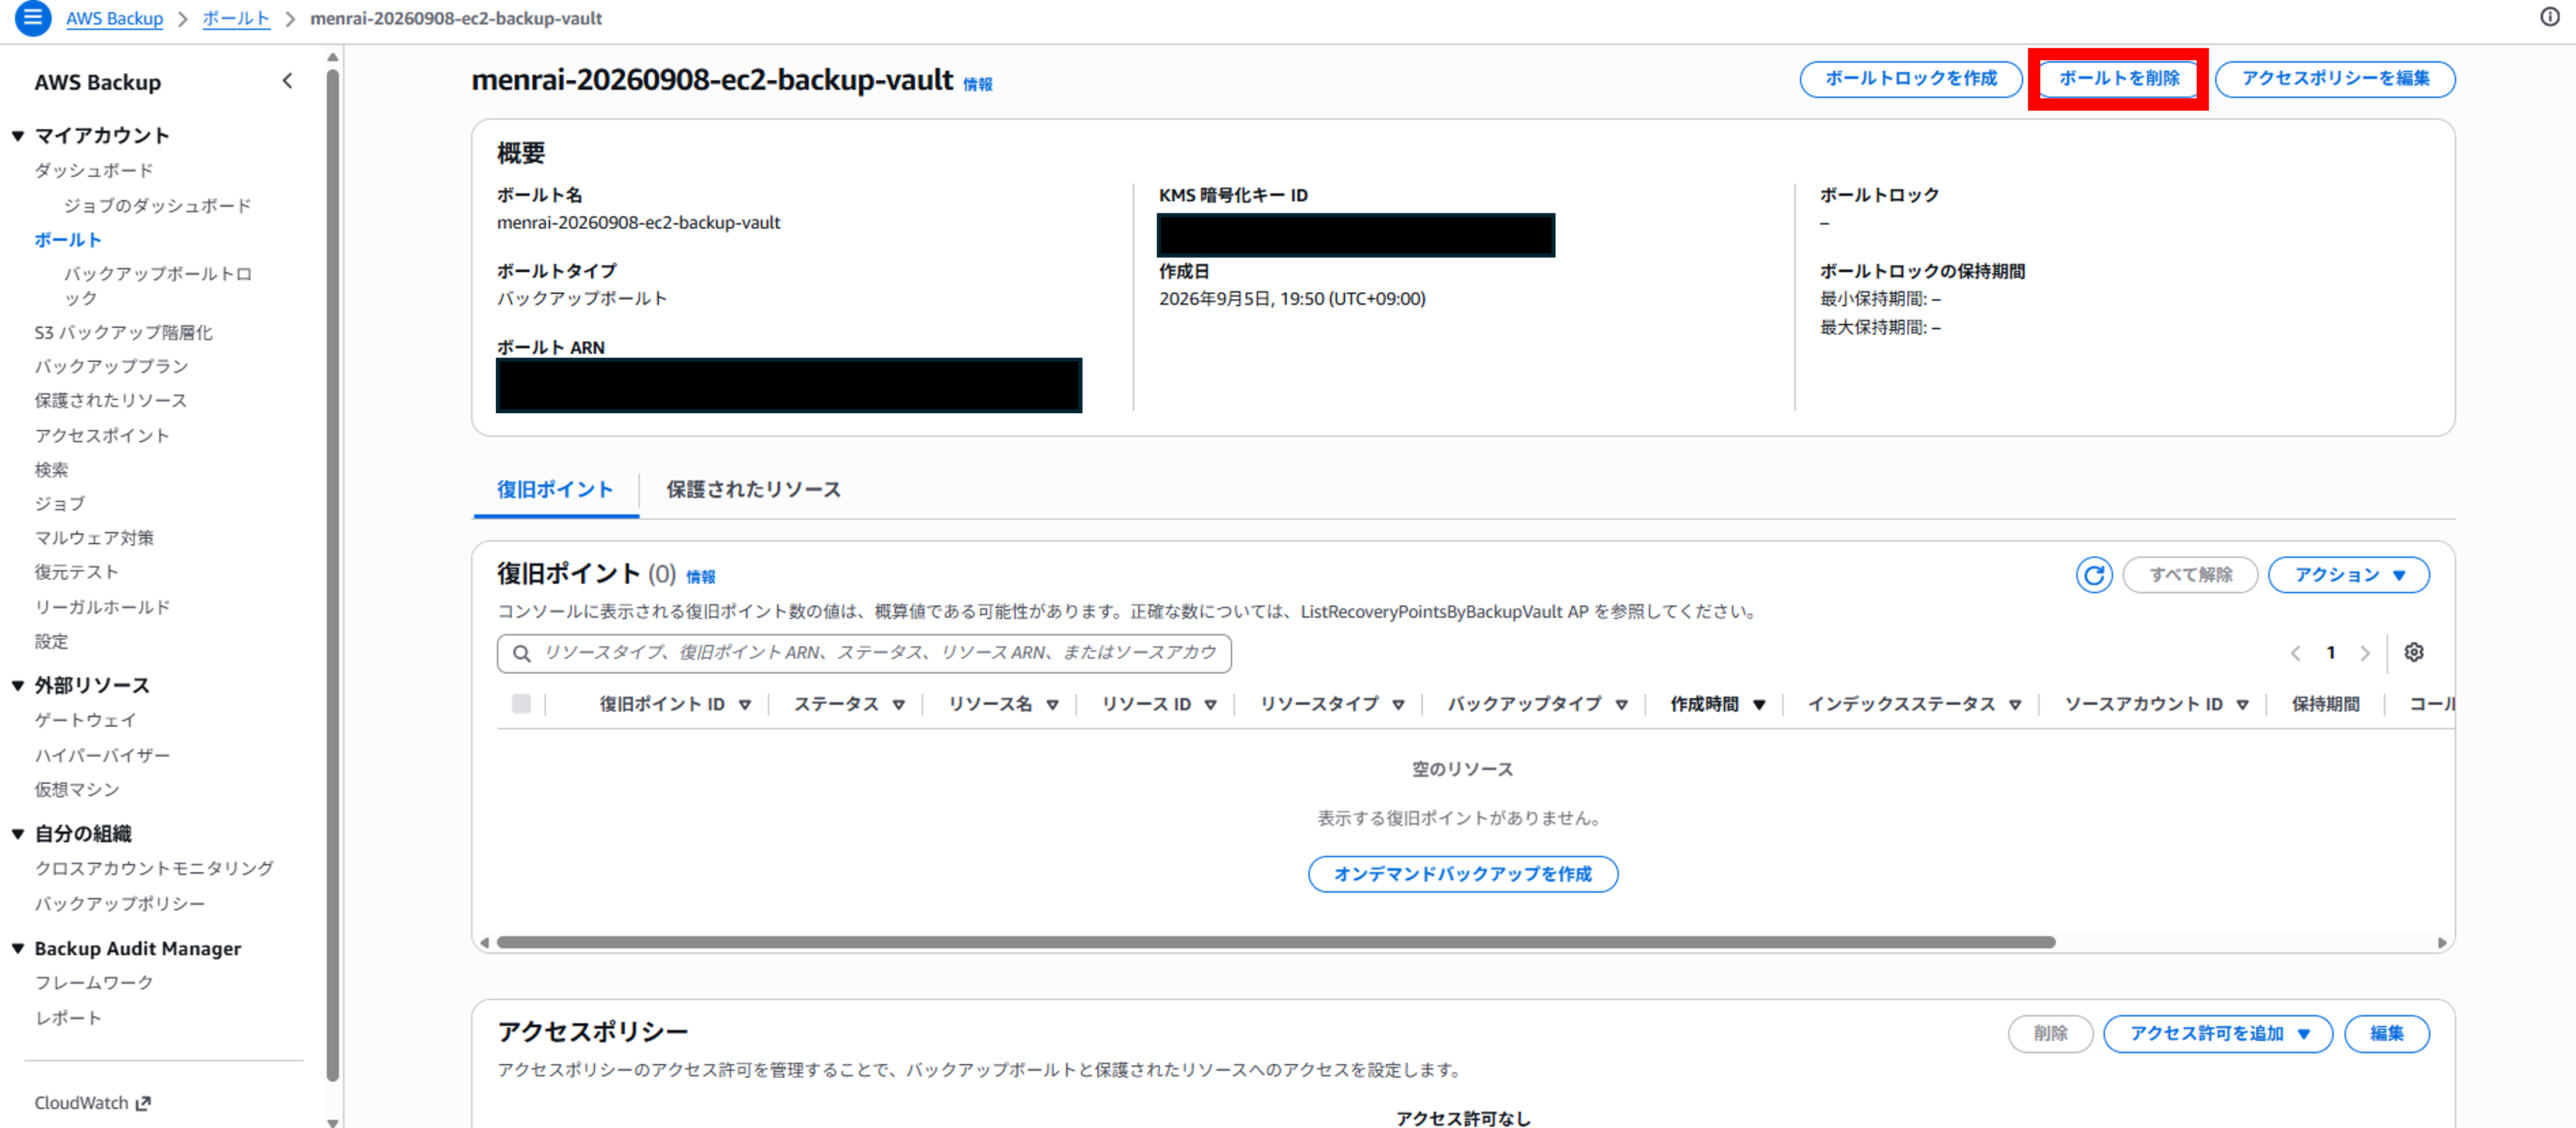Collapse the AWS Backup sidebar panel

[287, 81]
